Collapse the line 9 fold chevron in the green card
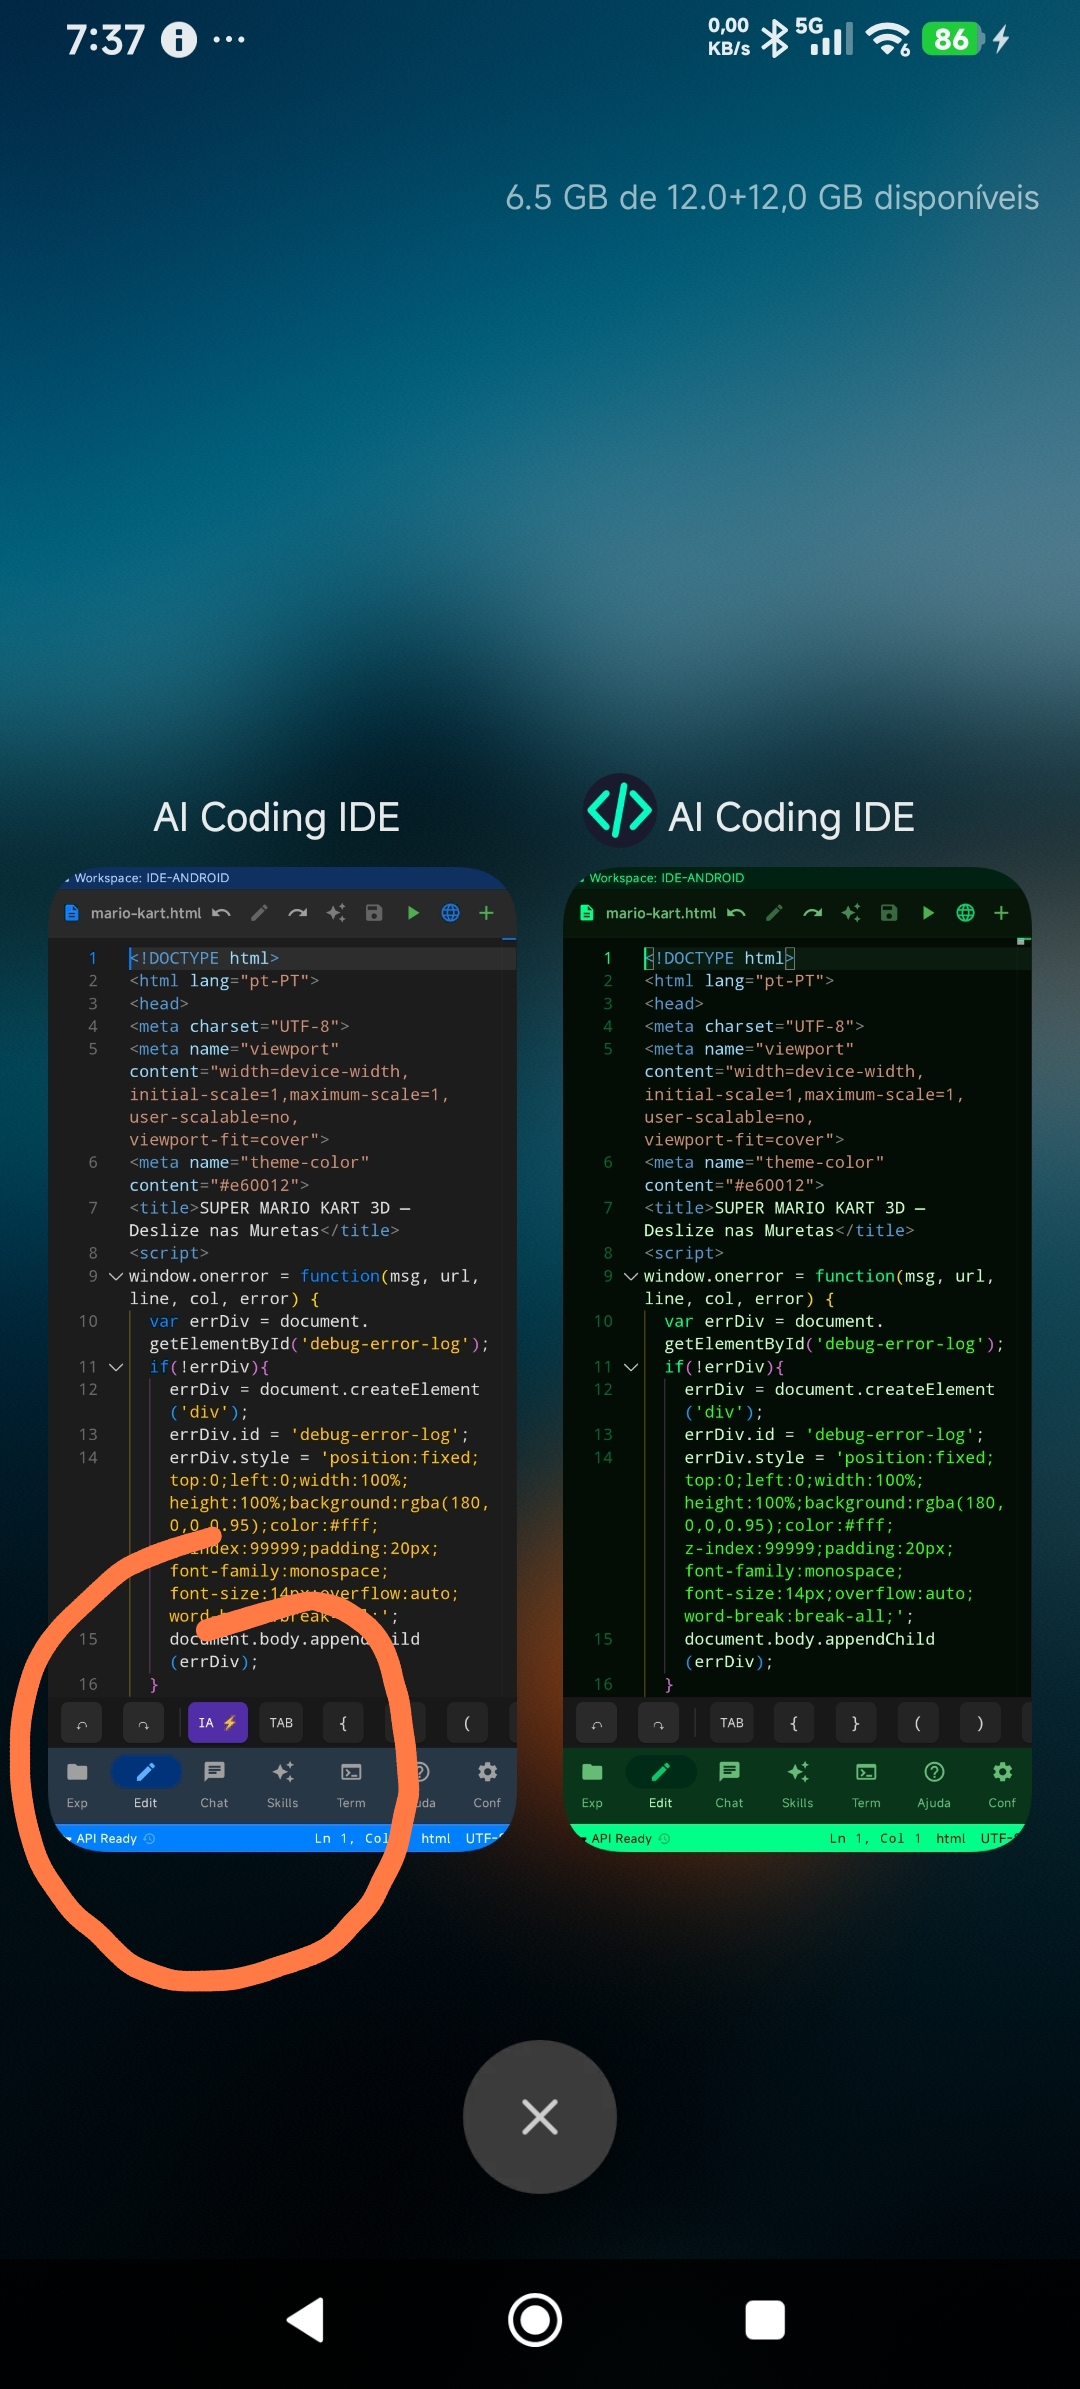Viewport: 1080px width, 2389px height. pyautogui.click(x=631, y=1276)
